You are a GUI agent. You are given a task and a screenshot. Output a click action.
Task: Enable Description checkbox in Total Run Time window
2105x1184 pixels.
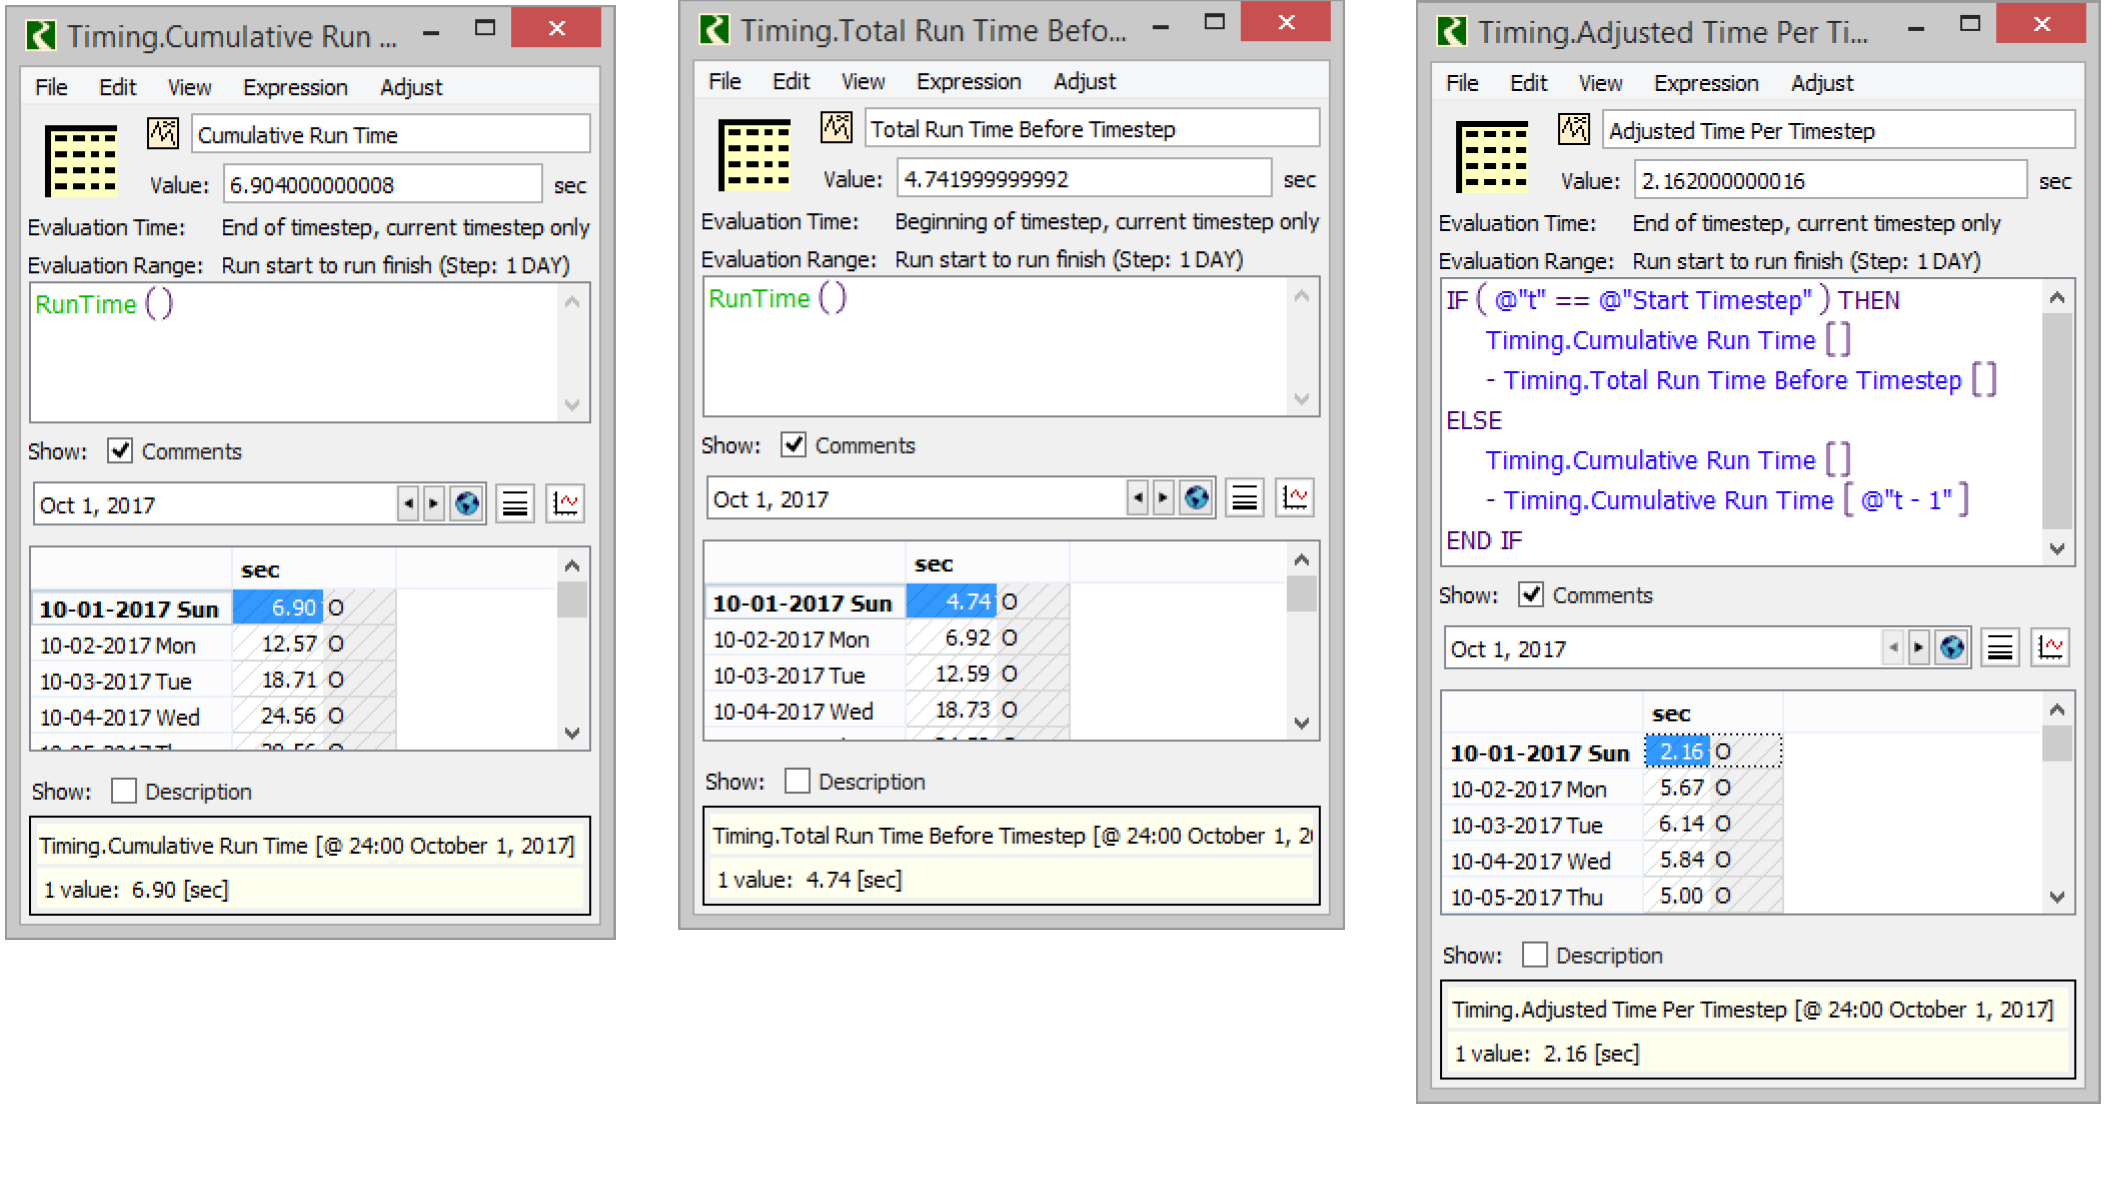pyautogui.click(x=797, y=781)
